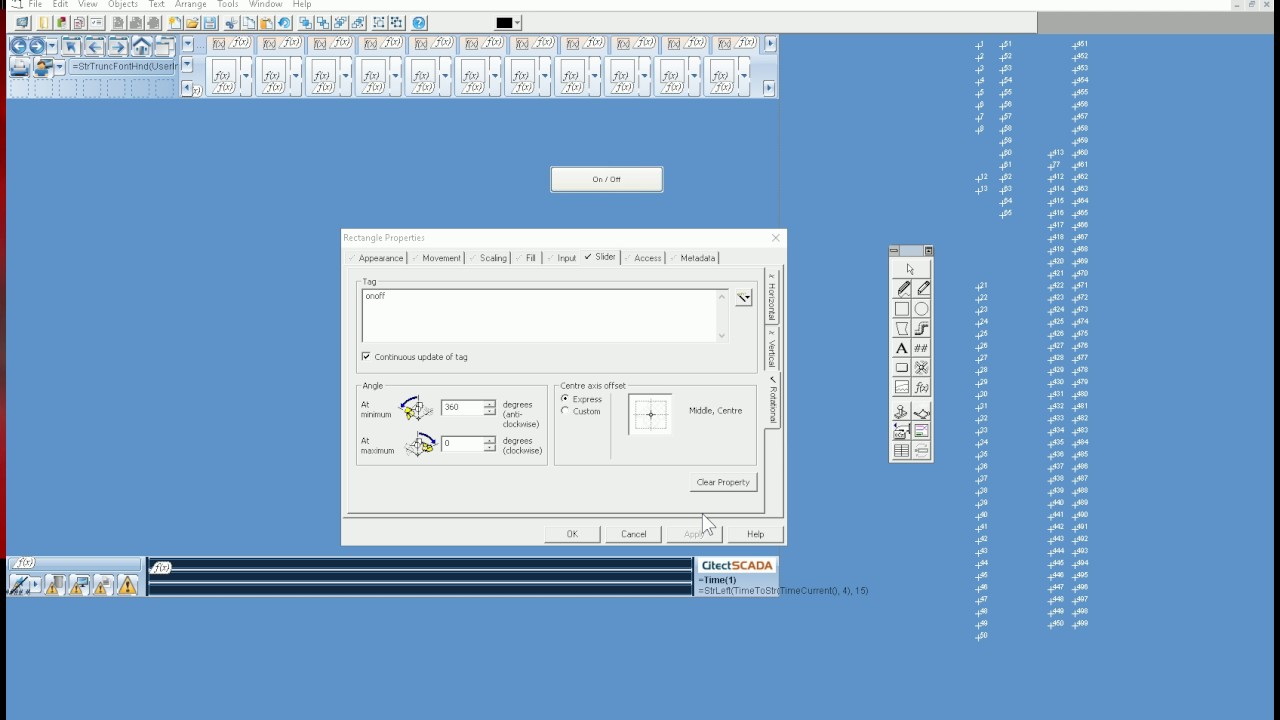The height and width of the screenshot is (720, 1280).
Task: Click the Clear Property button
Action: tap(723, 482)
